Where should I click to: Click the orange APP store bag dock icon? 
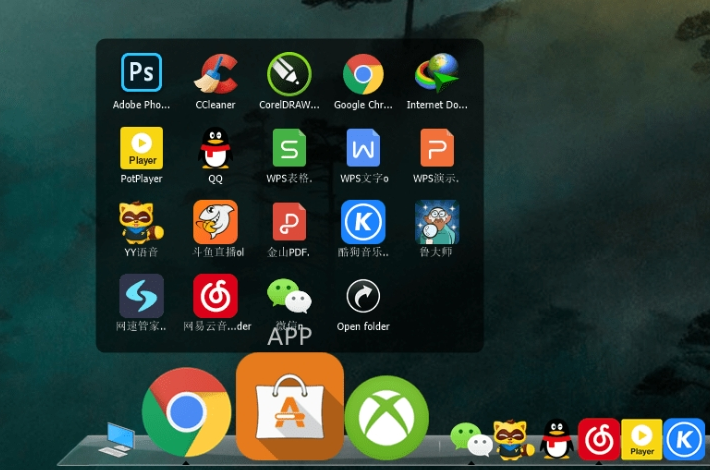point(290,406)
